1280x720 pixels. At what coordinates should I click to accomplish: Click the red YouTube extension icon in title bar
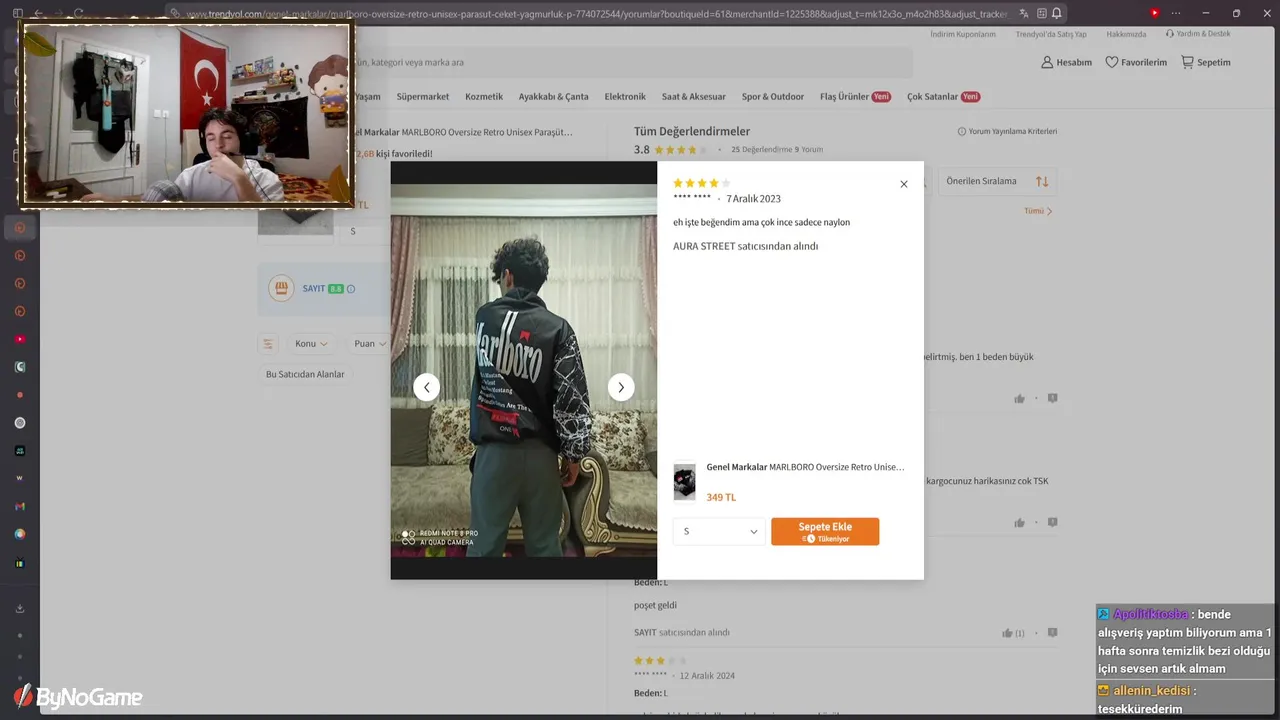[1154, 13]
